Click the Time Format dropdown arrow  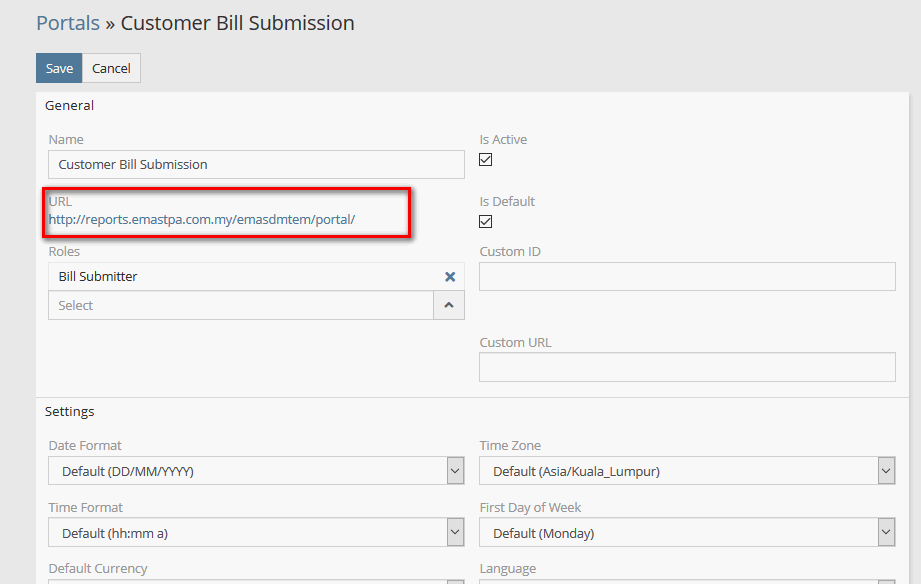pos(455,533)
